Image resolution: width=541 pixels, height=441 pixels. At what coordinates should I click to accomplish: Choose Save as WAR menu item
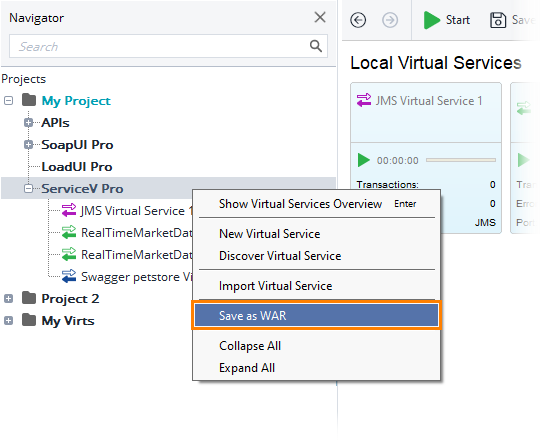(316, 316)
